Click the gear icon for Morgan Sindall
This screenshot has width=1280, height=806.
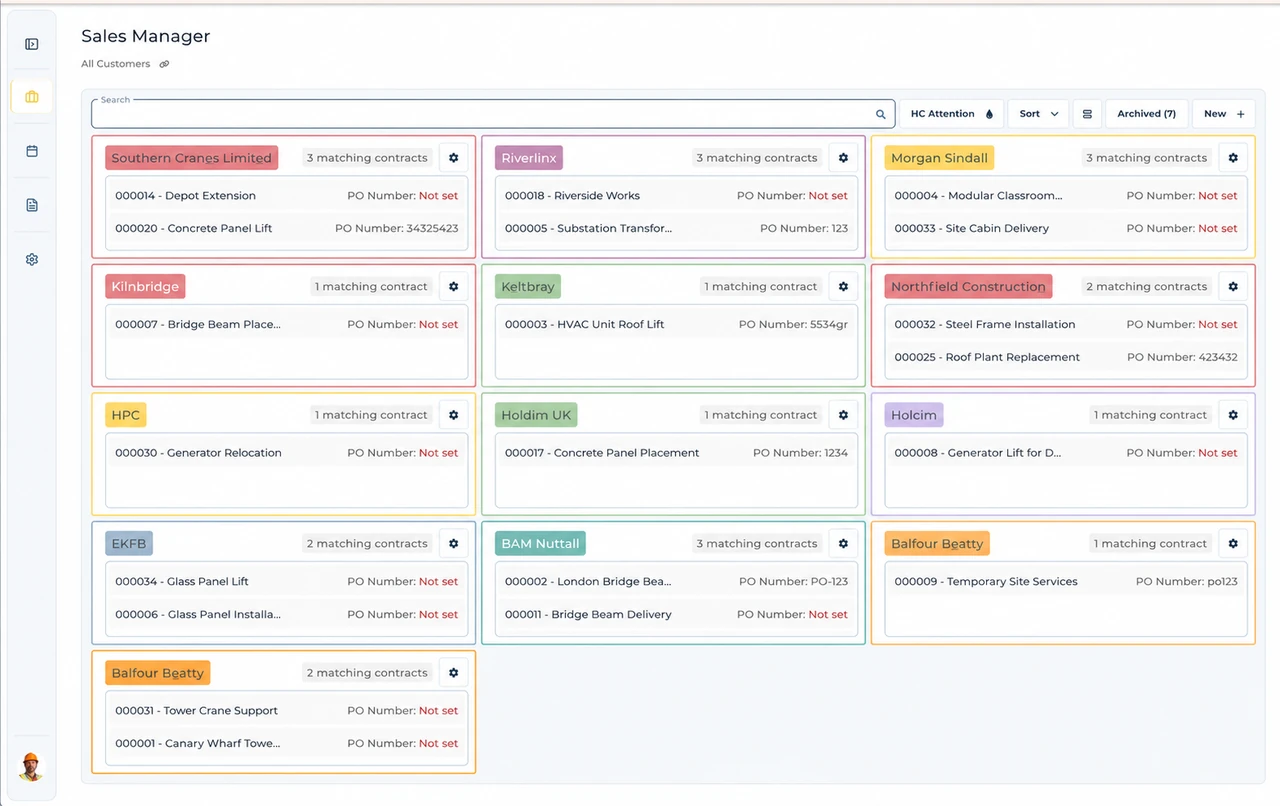1233,158
